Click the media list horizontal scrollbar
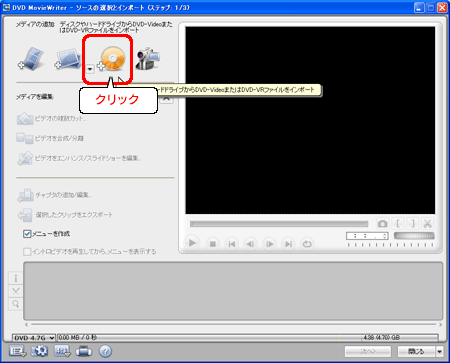This screenshot has height=363, width=450. 233,324
